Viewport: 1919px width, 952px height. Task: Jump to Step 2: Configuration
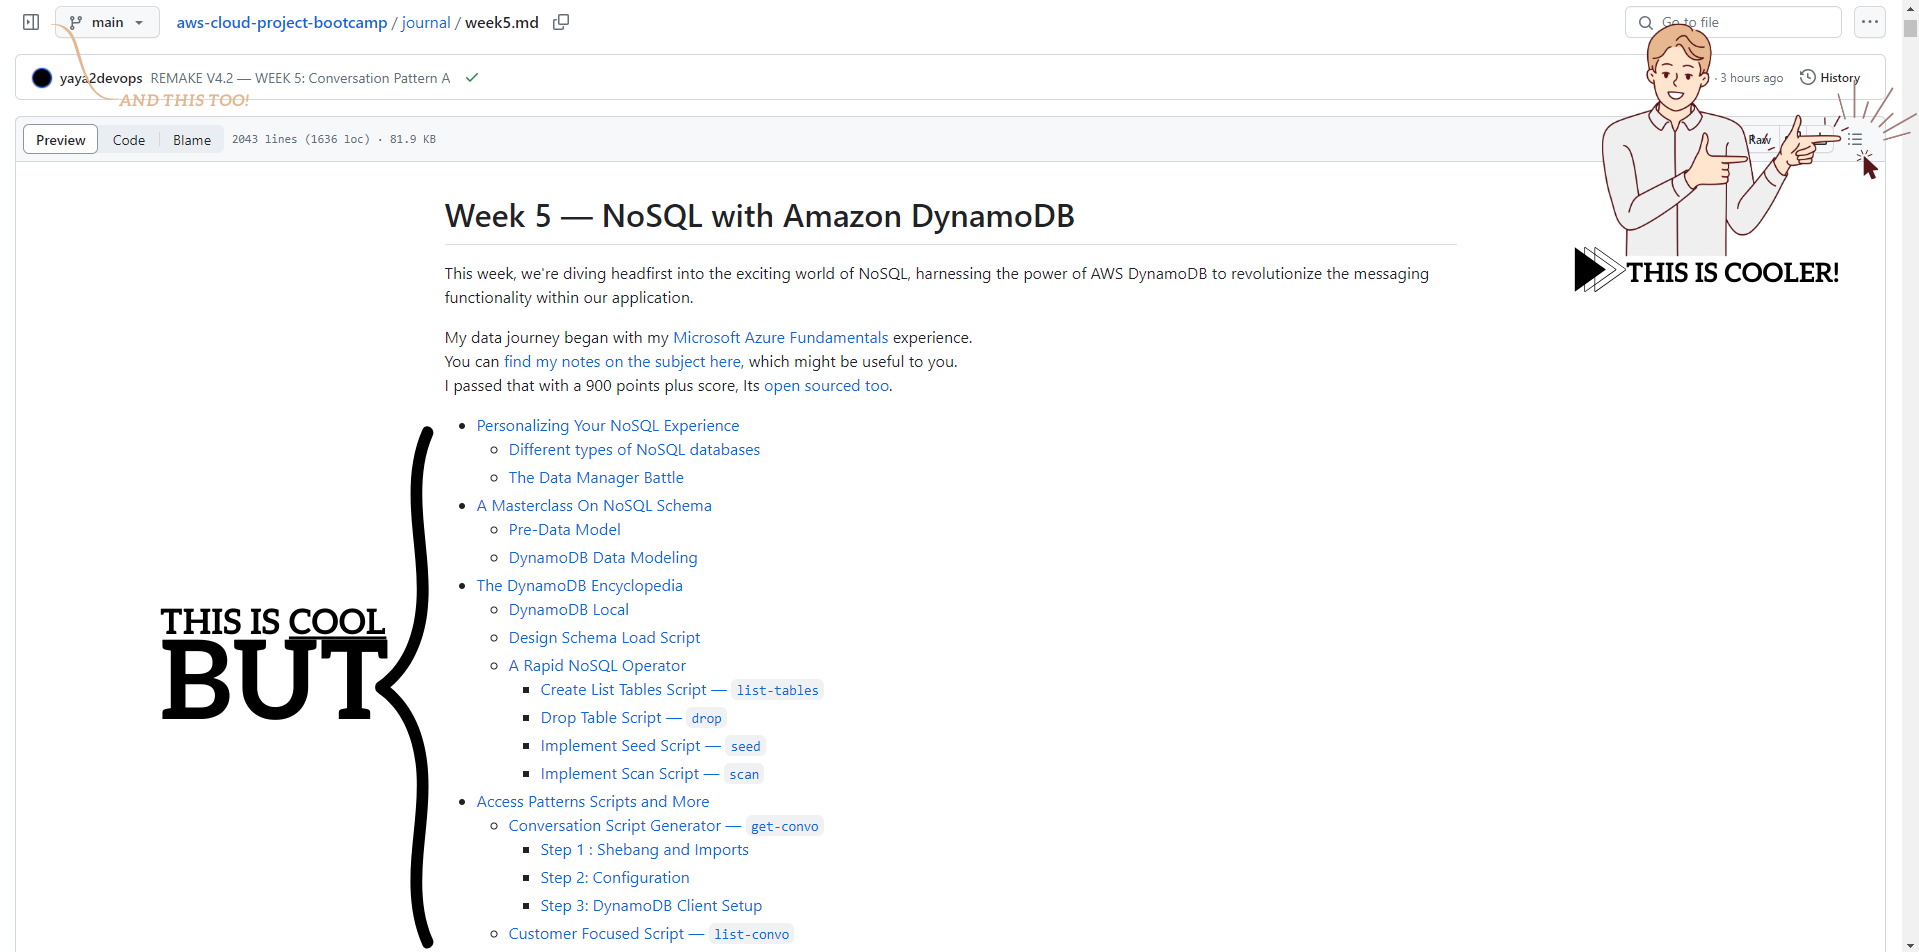[615, 878]
